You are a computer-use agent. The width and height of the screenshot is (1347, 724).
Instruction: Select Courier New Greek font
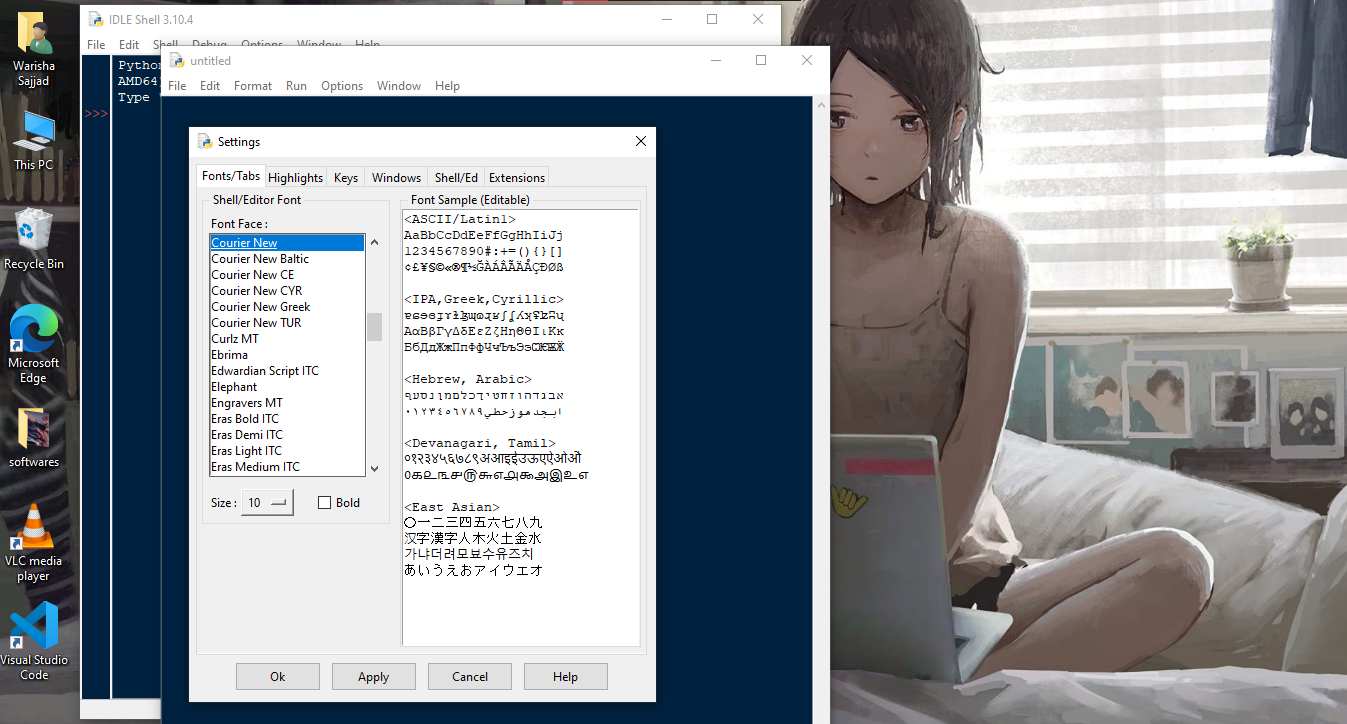(x=288, y=307)
